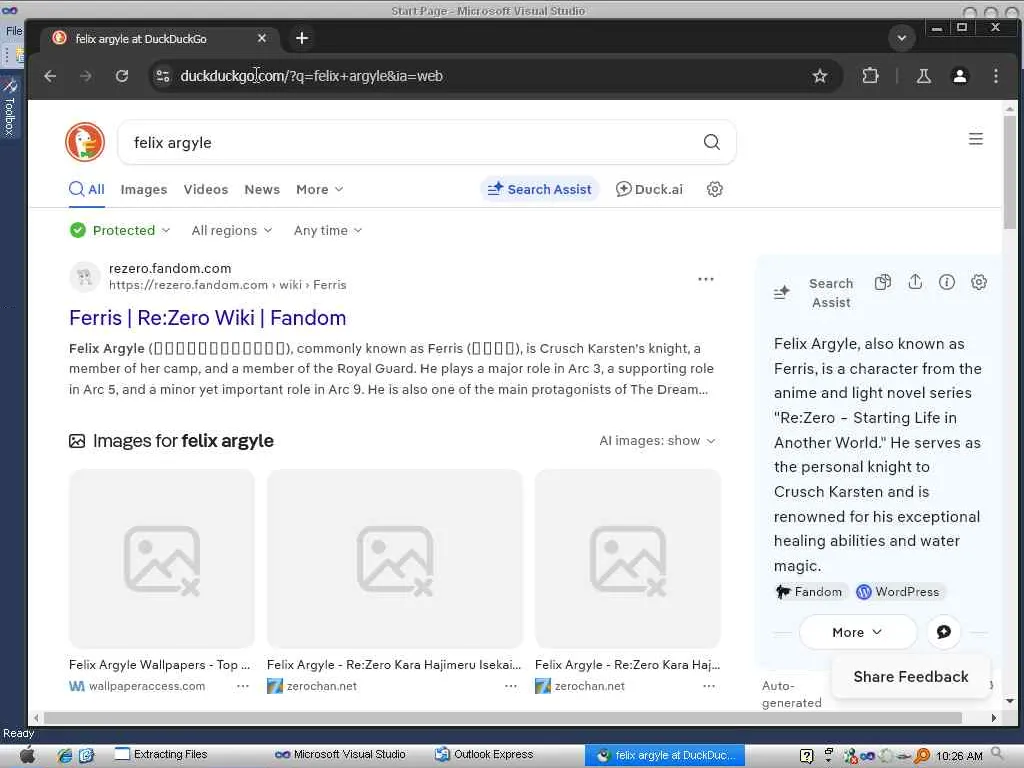1024x768 pixels.
Task: Switch to the News tab
Action: pyautogui.click(x=262, y=189)
